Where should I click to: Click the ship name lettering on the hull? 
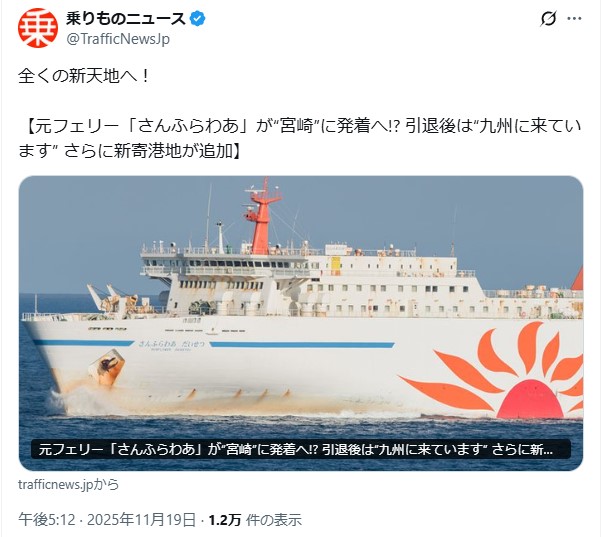pos(172,344)
